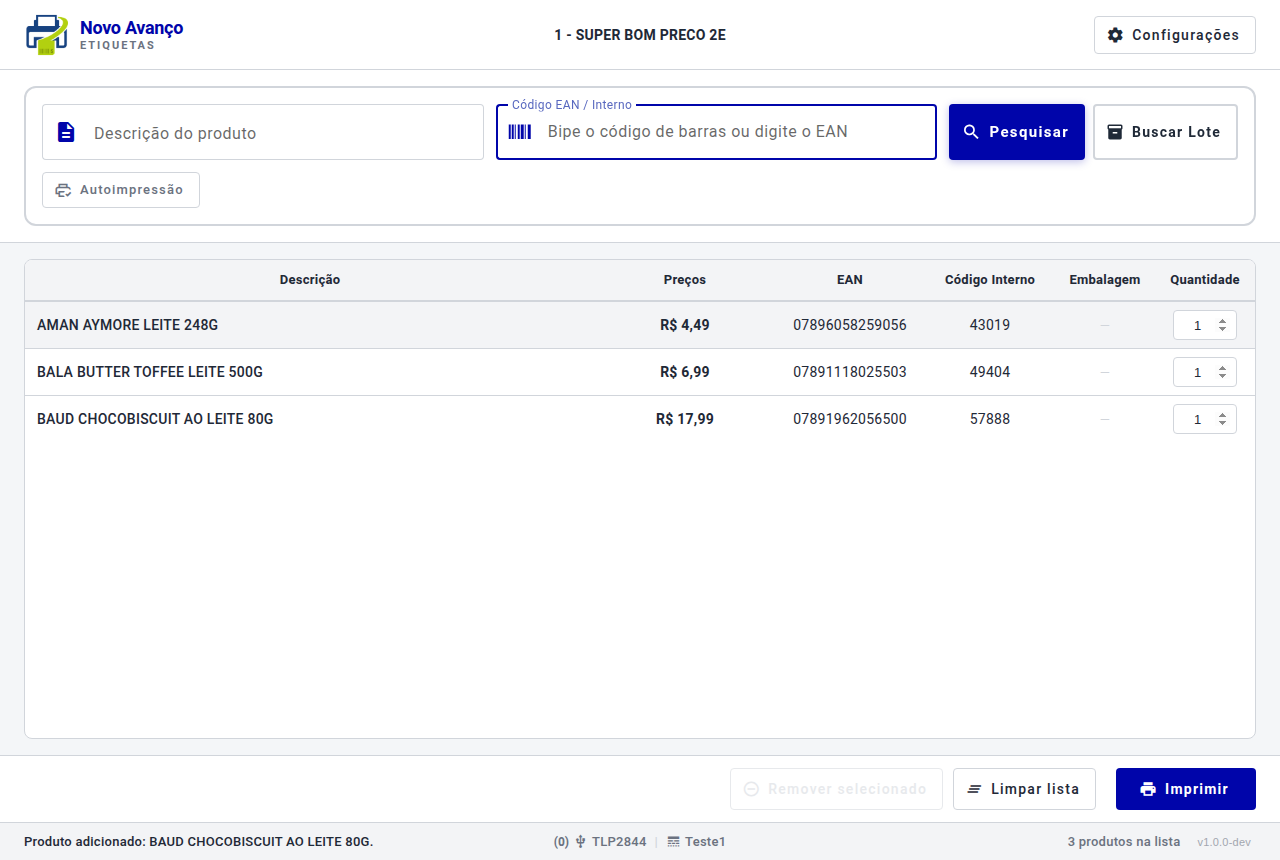The height and width of the screenshot is (860, 1280).
Task: Click internal code 57888
Action: click(x=990, y=419)
